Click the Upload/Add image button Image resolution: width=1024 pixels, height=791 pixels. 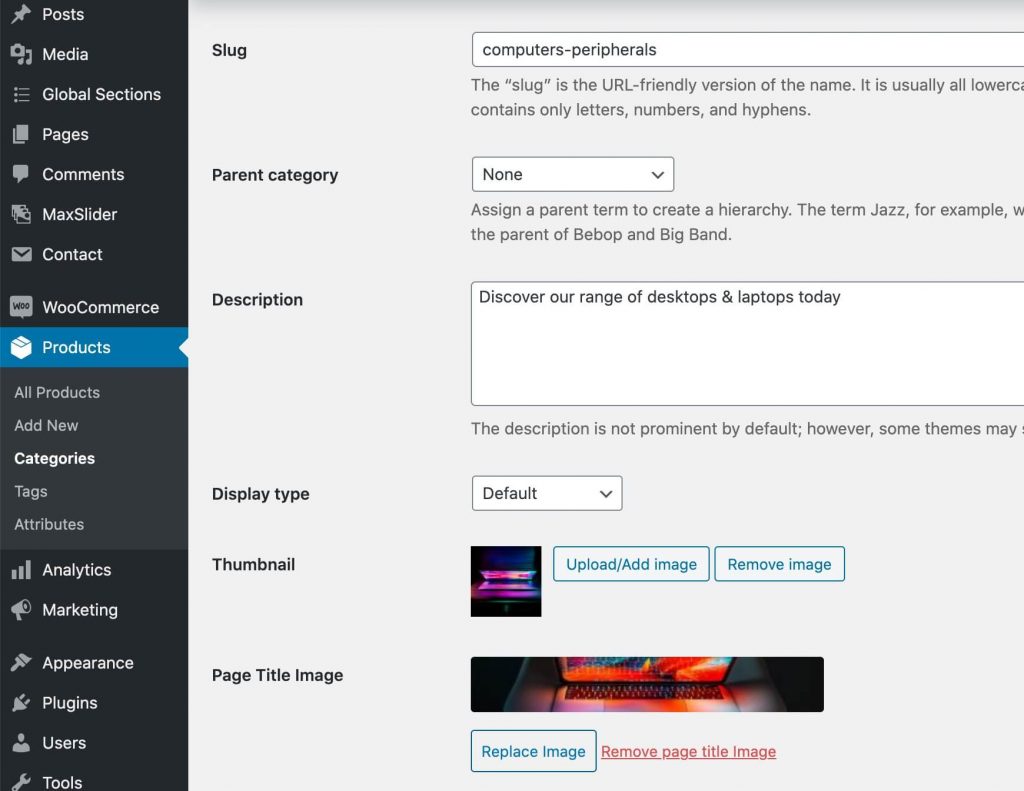(x=631, y=564)
